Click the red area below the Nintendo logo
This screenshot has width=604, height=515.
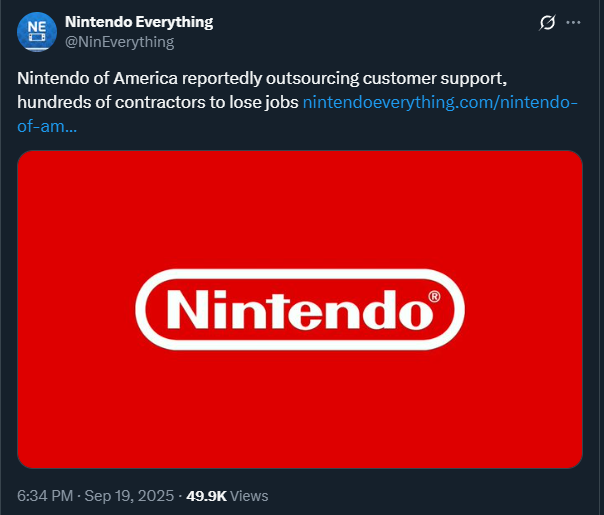[x=300, y=408]
